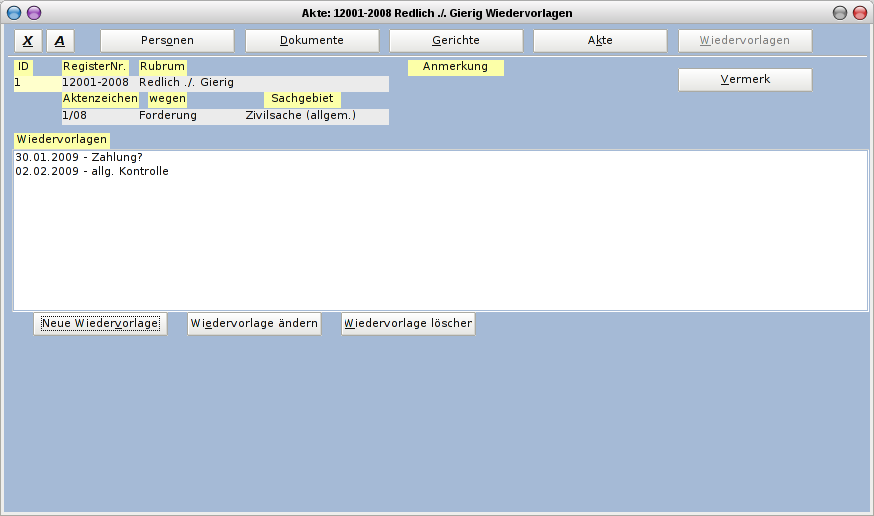Click the X button in the toolbar
Viewport: 874px width, 516px height.
click(x=28, y=41)
